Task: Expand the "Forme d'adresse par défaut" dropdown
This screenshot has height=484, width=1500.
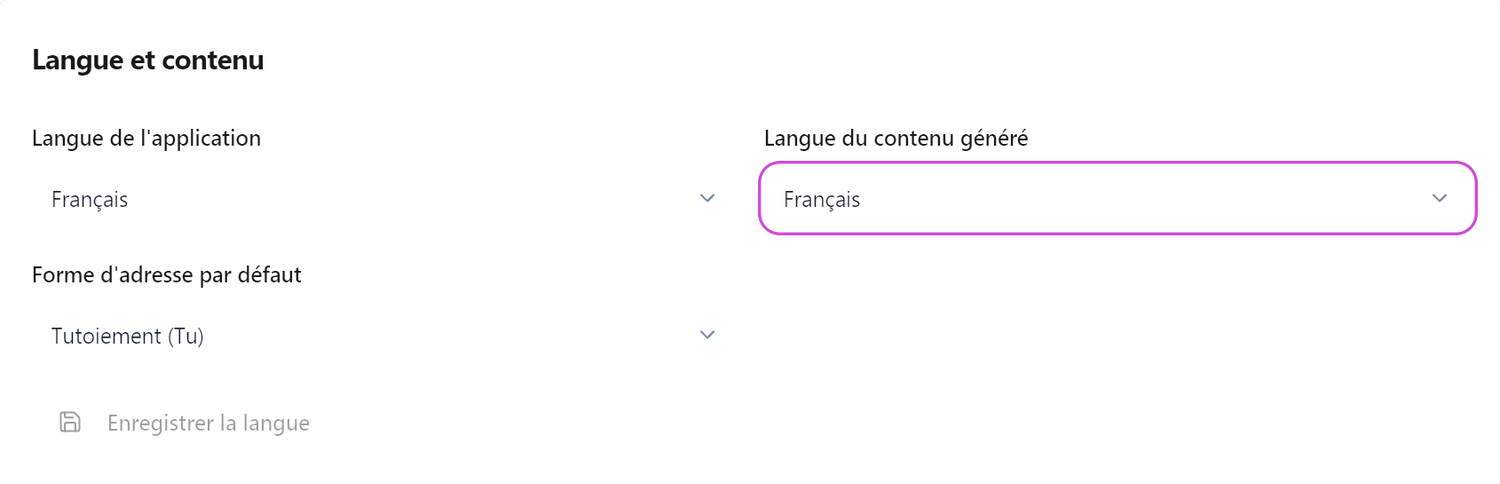Action: pos(380,335)
